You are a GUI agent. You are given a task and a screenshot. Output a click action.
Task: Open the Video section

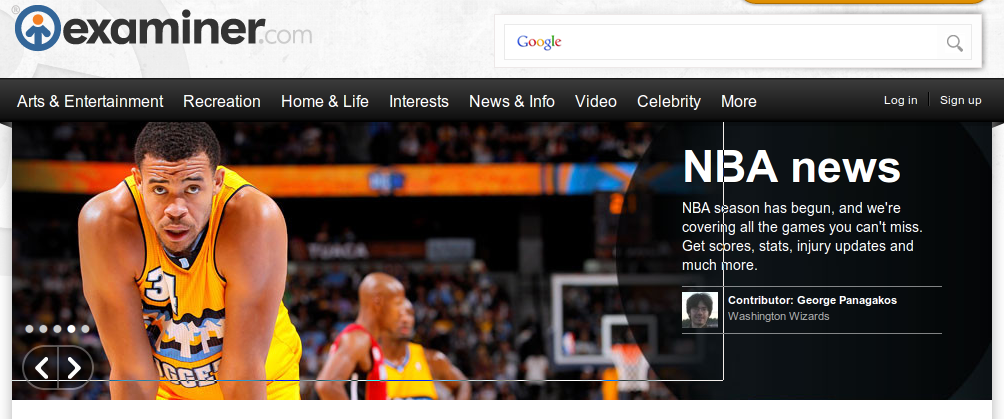[x=595, y=101]
